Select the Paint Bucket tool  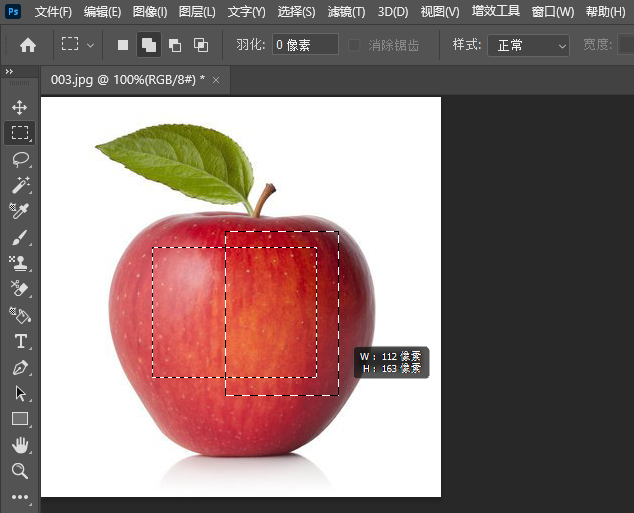coord(19,315)
